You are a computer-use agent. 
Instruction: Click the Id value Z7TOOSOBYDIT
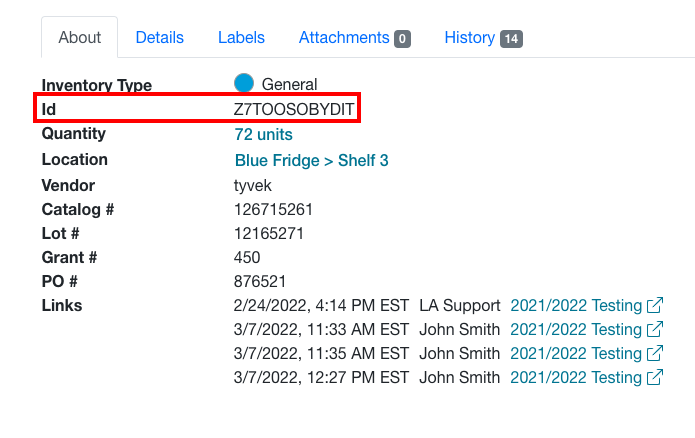tap(294, 109)
